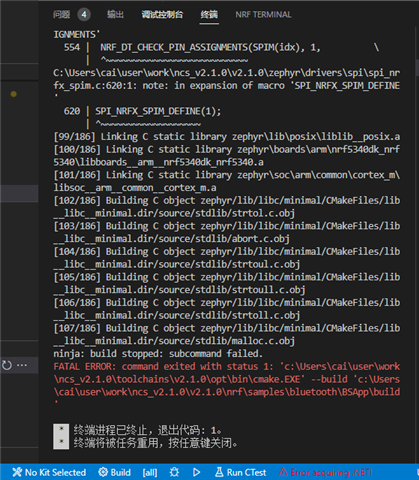419x480 pixels.
Task: Select the highlighted gray row in left sidebar
Action: [x=19, y=194]
